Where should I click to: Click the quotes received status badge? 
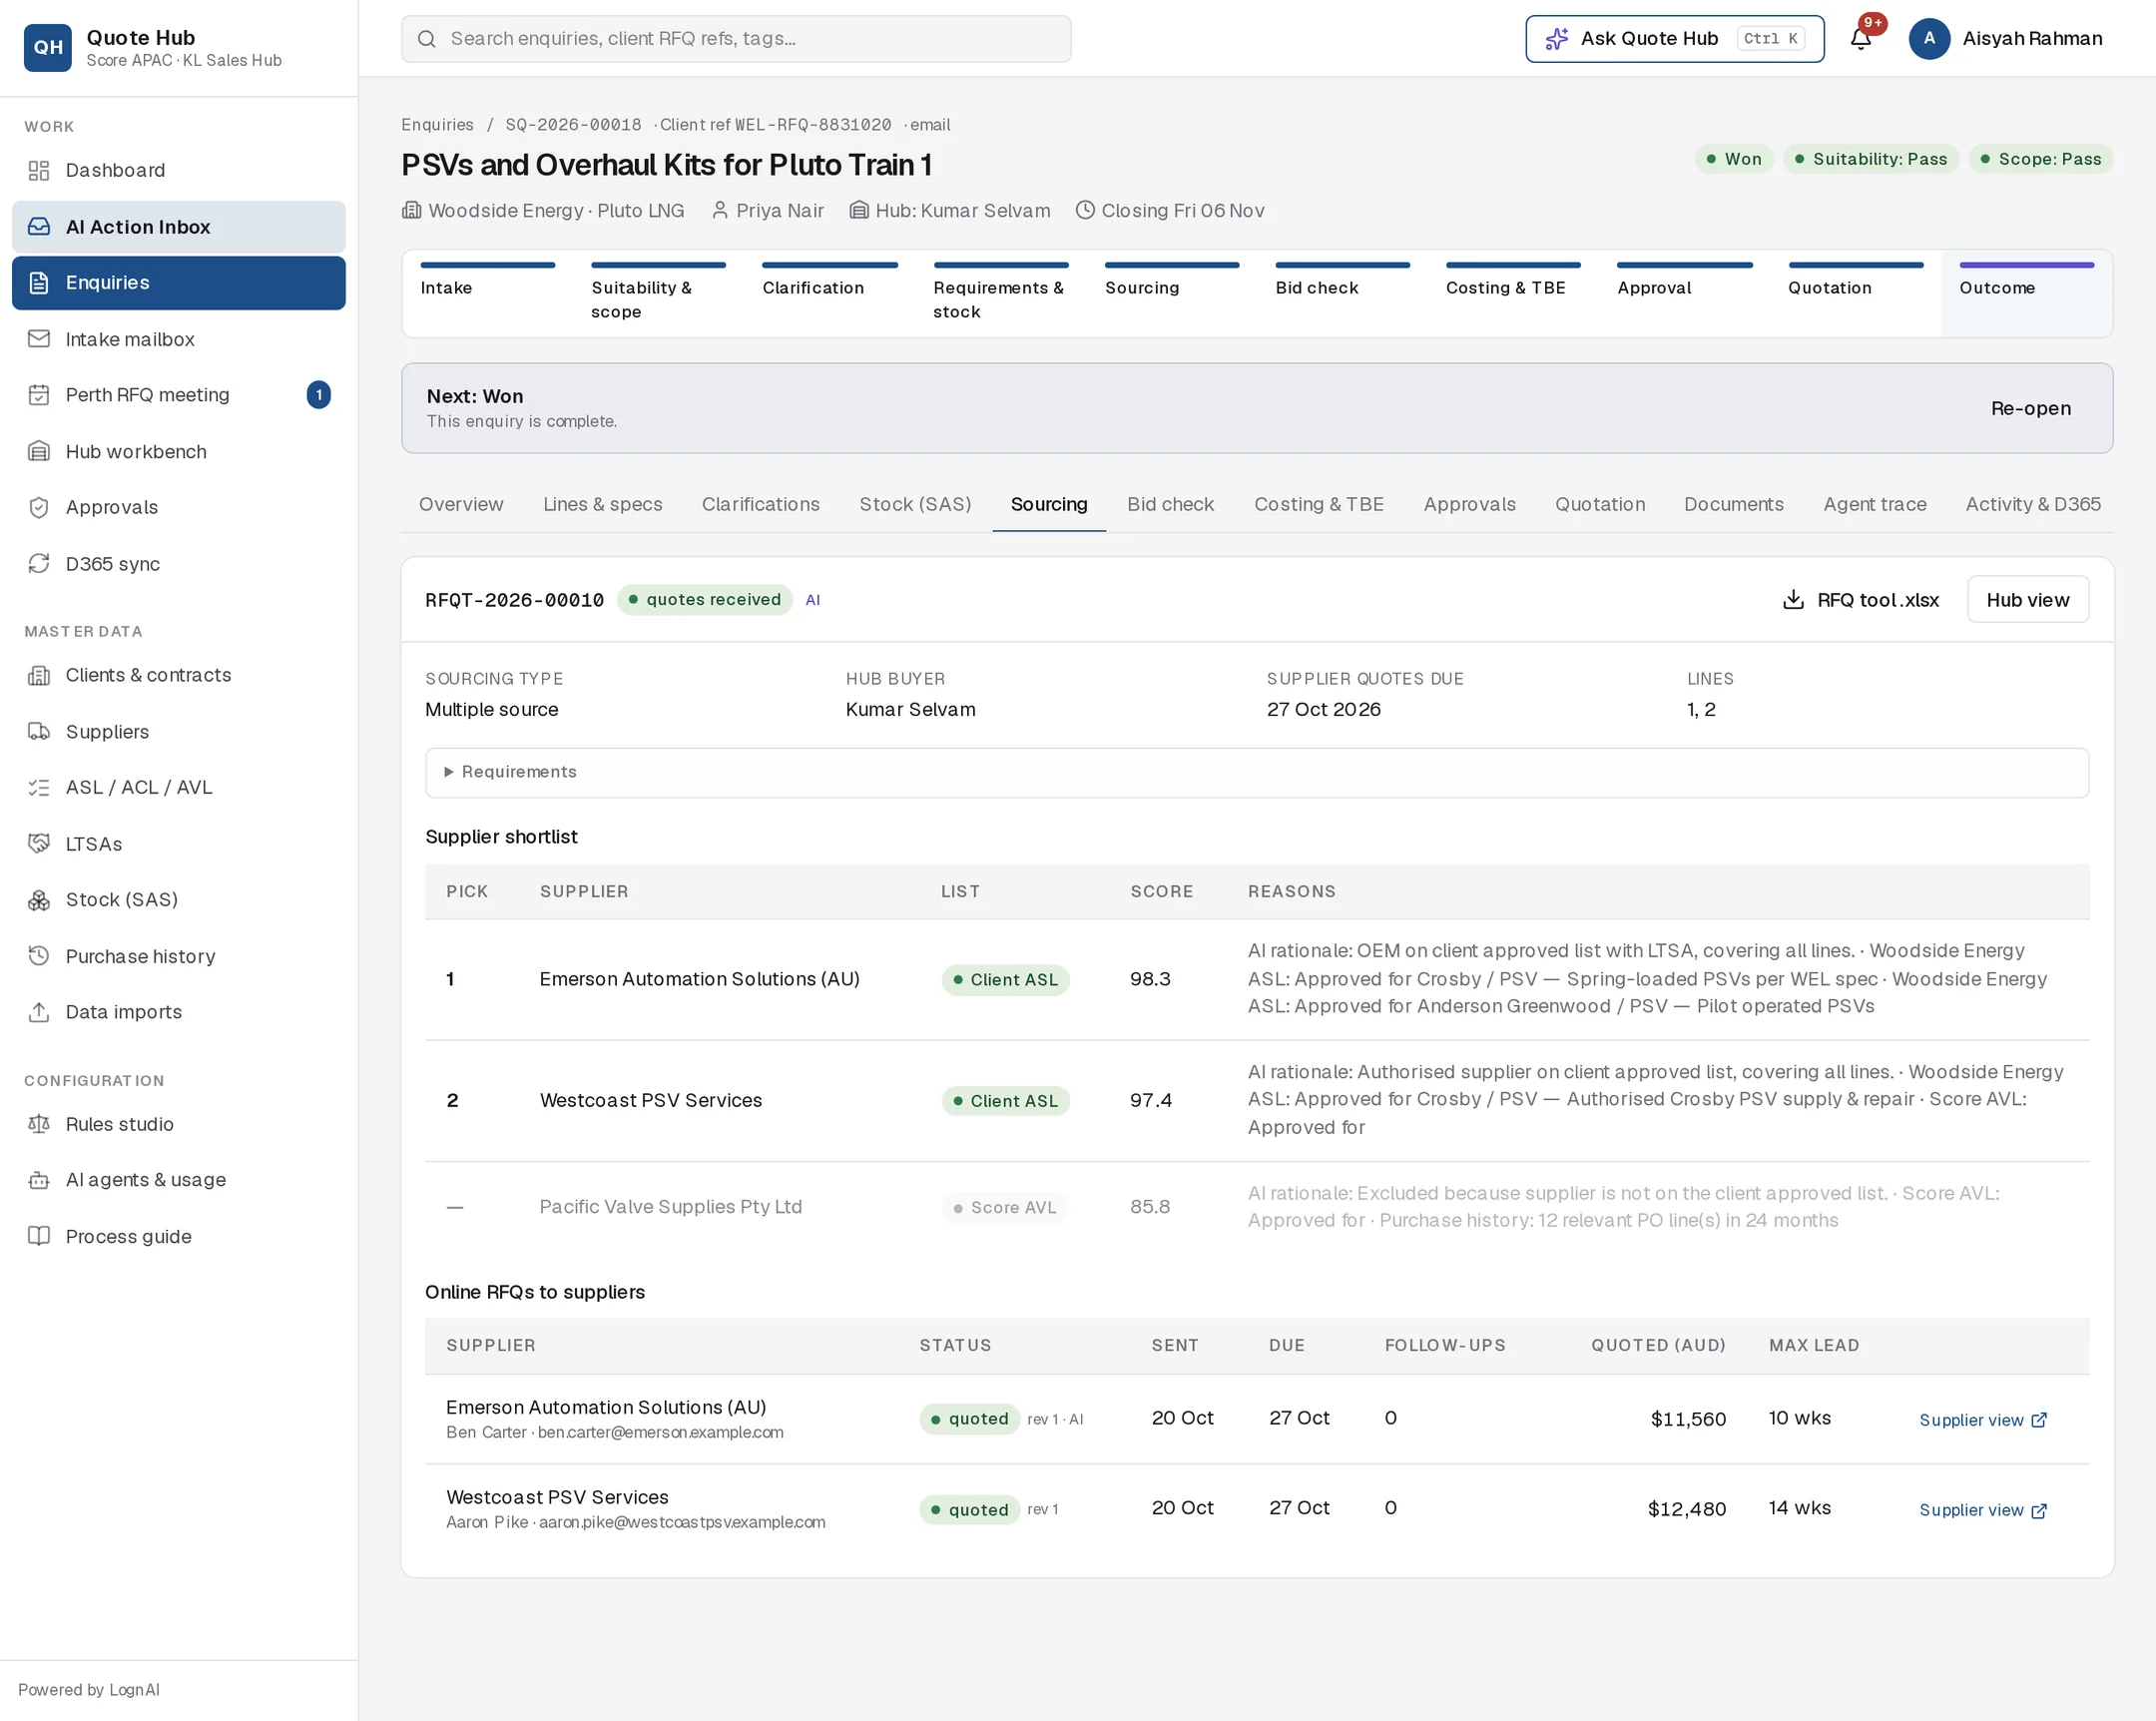[704, 599]
